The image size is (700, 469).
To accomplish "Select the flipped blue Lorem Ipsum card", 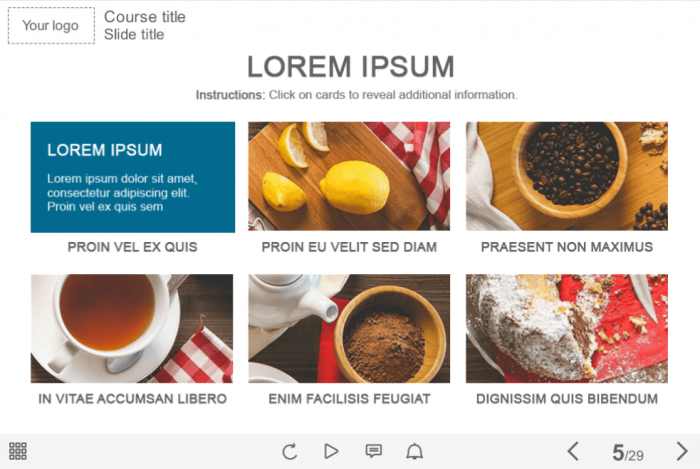I will (x=133, y=177).
